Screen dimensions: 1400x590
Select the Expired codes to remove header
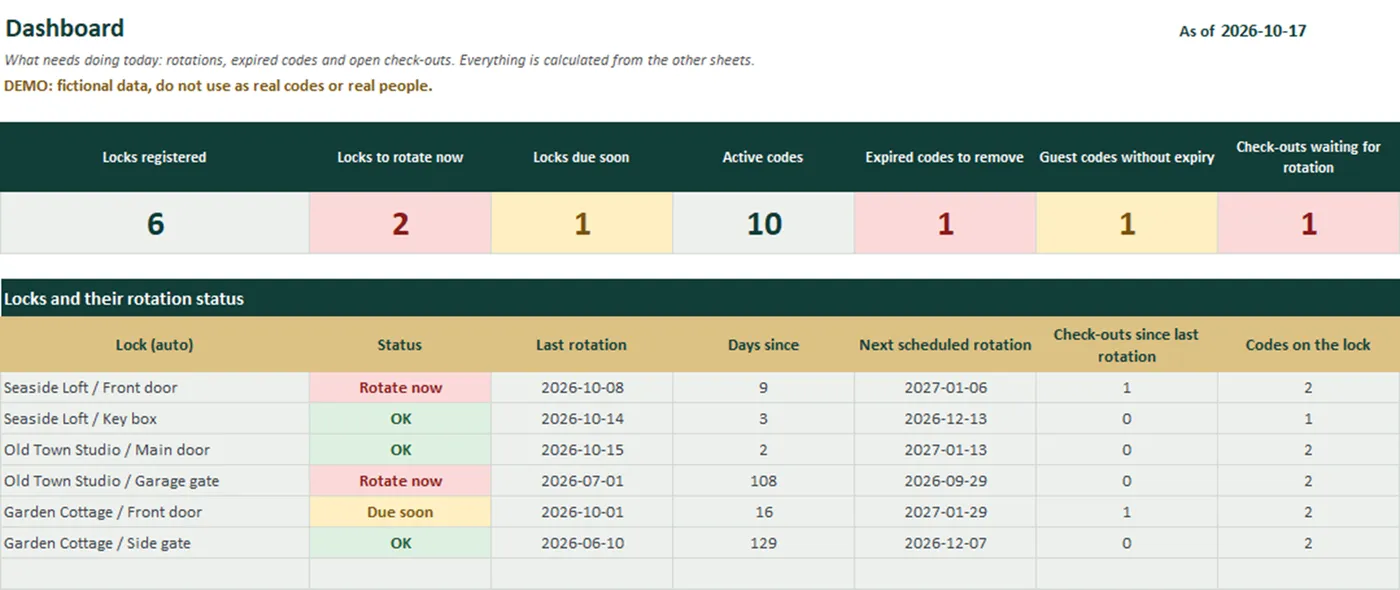(x=945, y=157)
